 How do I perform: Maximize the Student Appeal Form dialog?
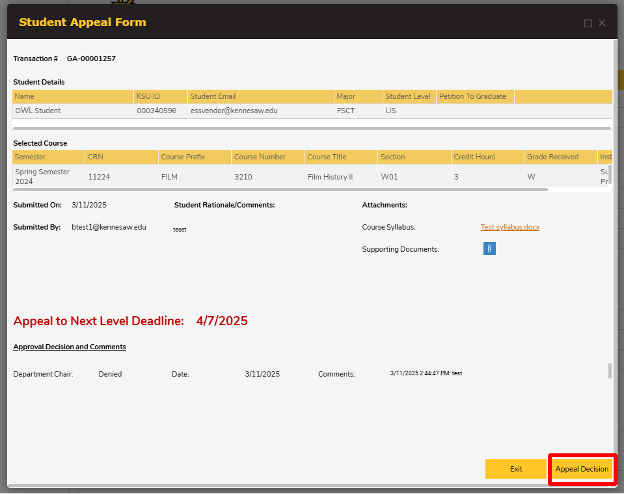[588, 22]
